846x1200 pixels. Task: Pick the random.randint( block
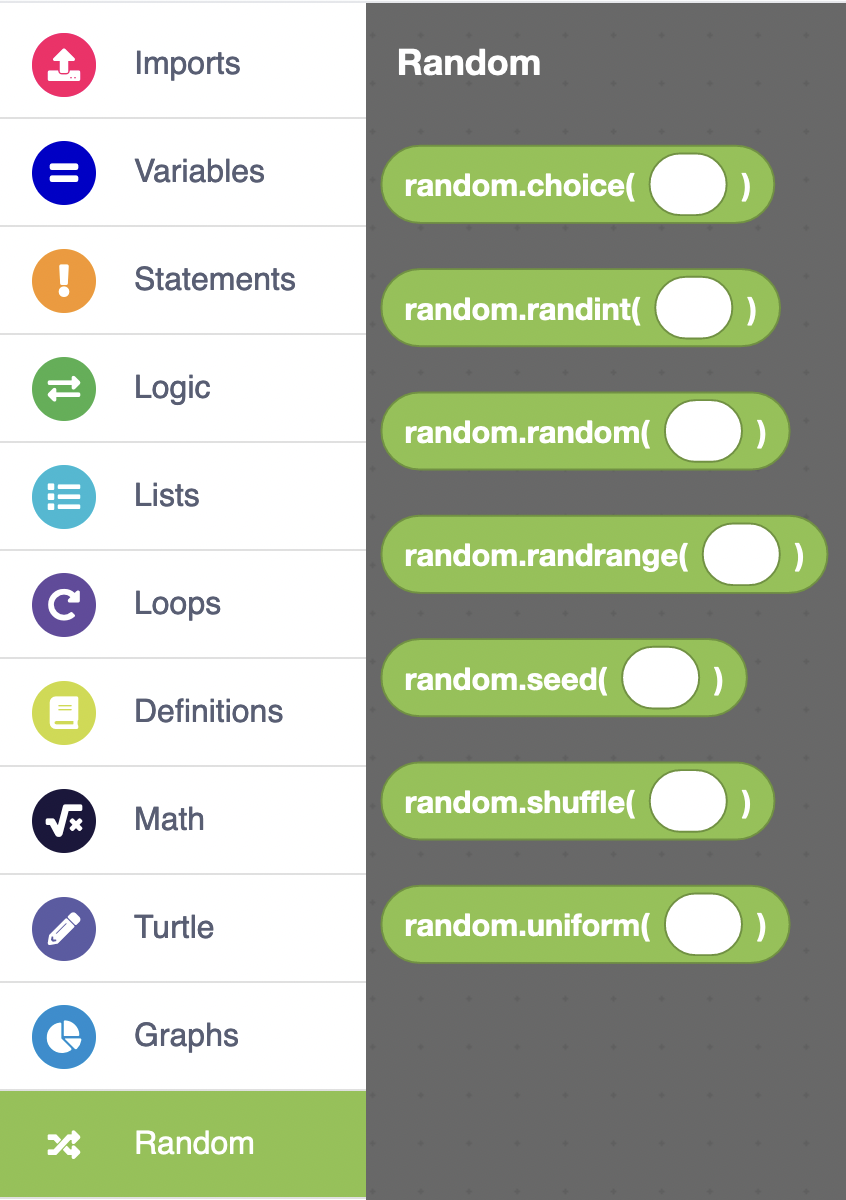coord(521,309)
